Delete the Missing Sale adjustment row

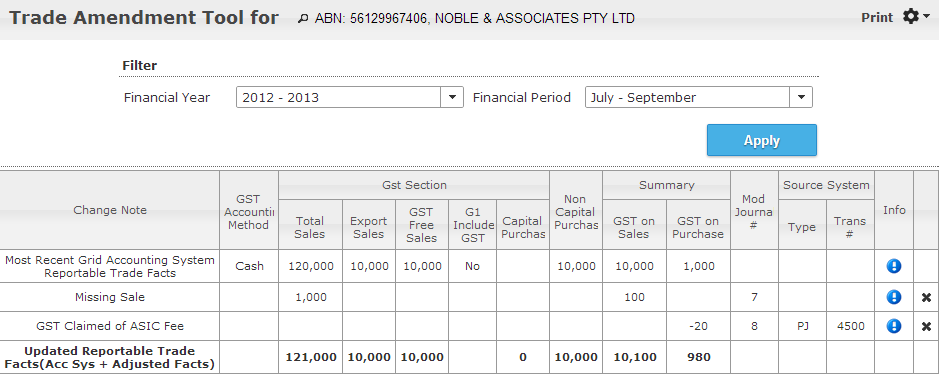pos(926,297)
